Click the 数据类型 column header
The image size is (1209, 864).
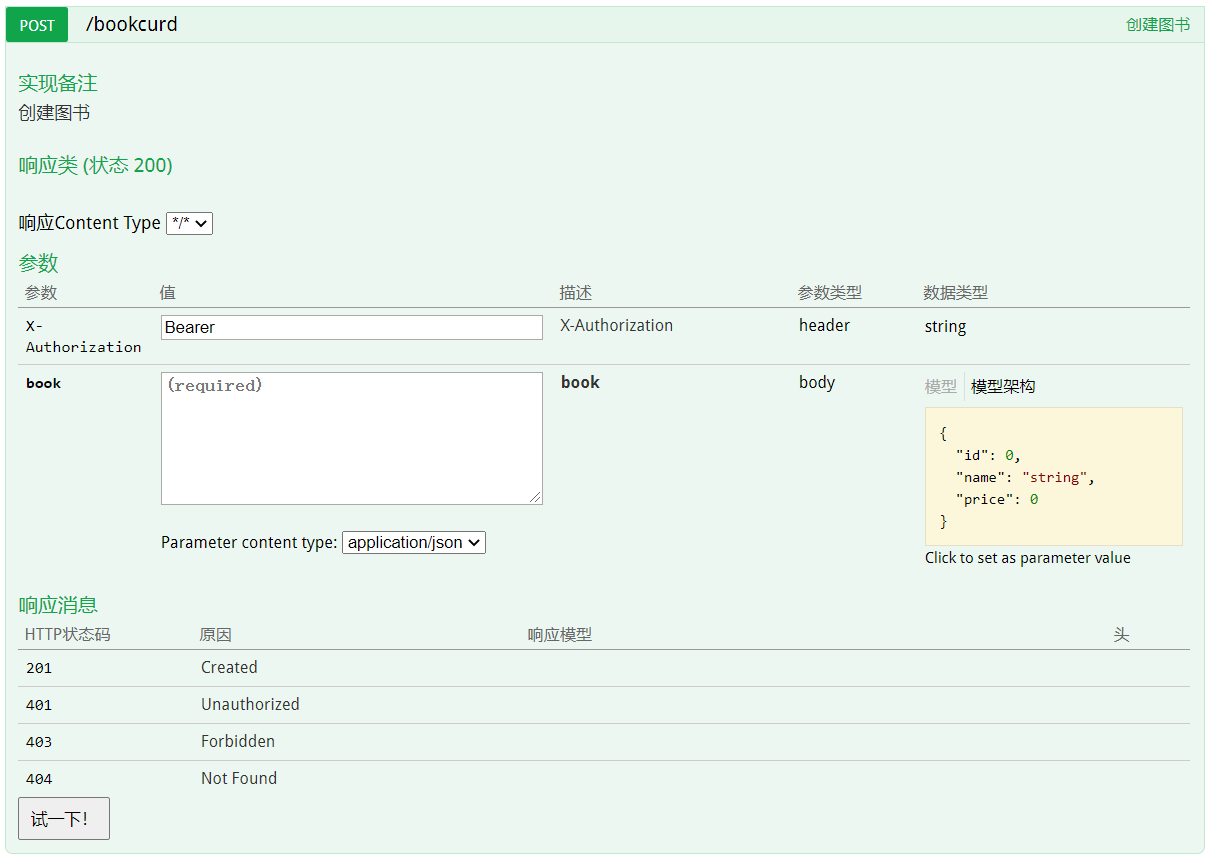[956, 293]
